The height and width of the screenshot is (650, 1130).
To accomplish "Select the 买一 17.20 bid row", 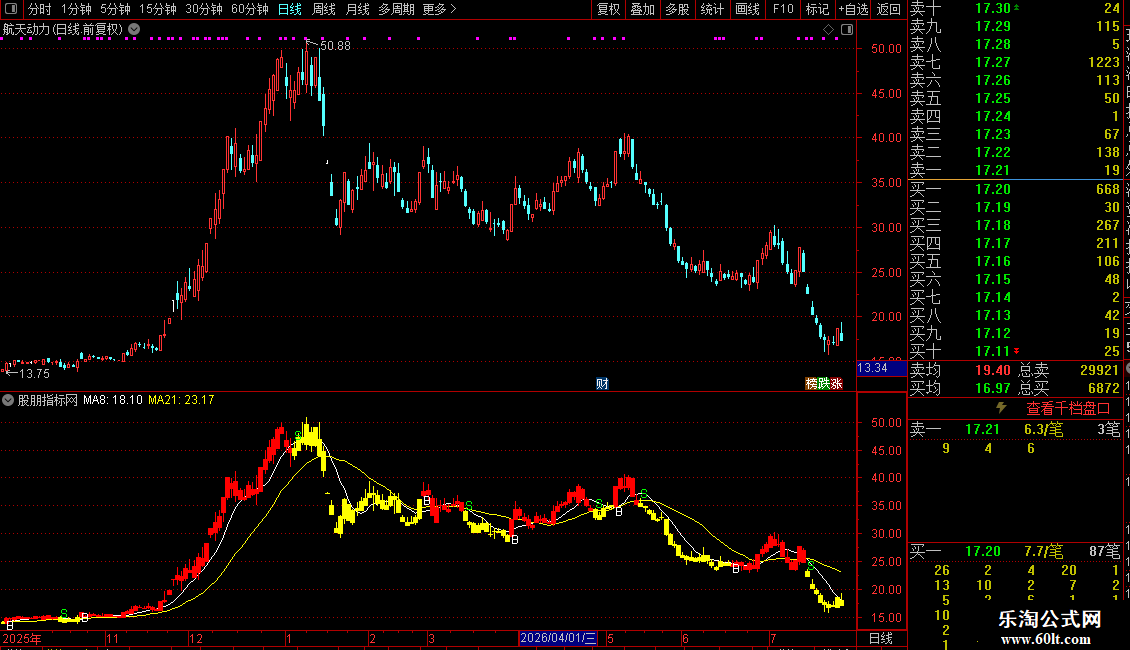I will 1015,189.
